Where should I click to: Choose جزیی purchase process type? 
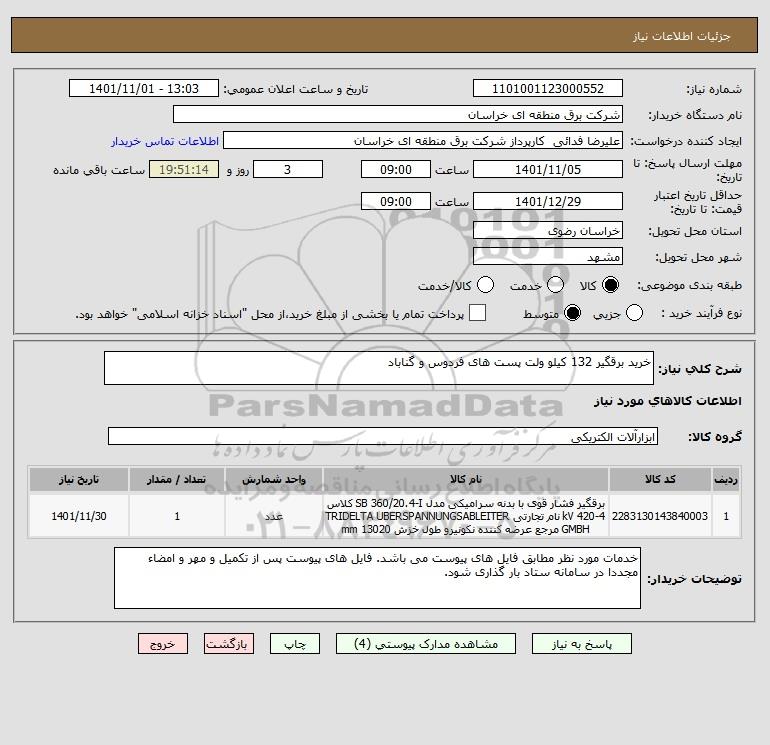pos(634,313)
